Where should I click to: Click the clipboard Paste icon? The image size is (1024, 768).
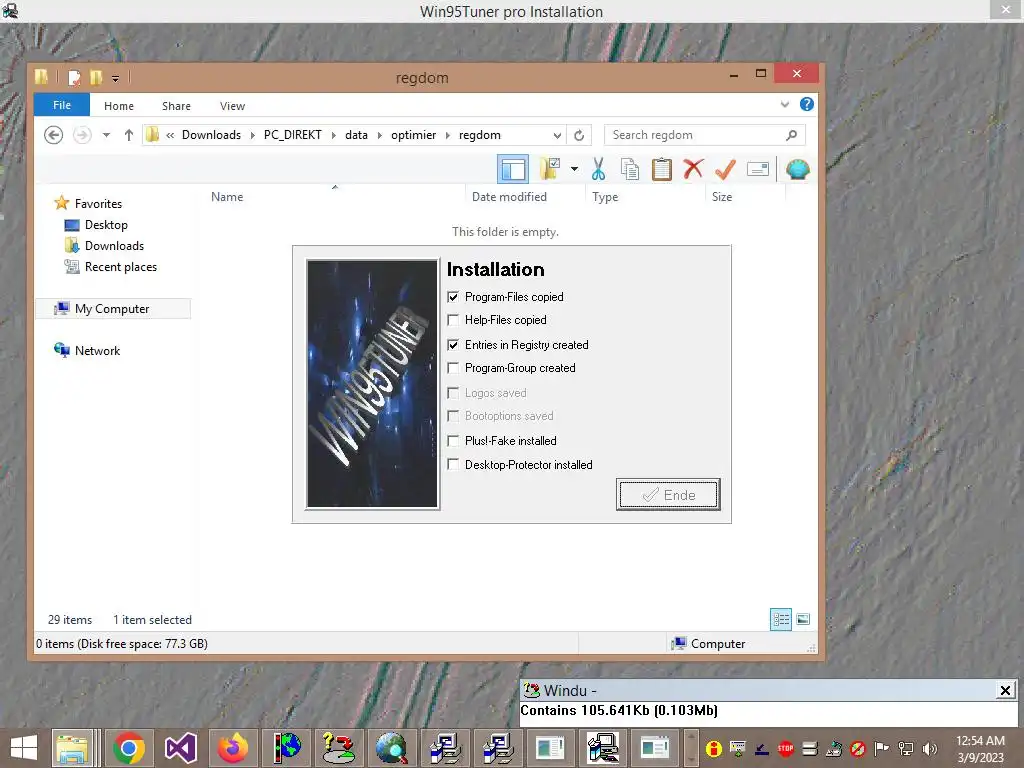[x=662, y=169]
